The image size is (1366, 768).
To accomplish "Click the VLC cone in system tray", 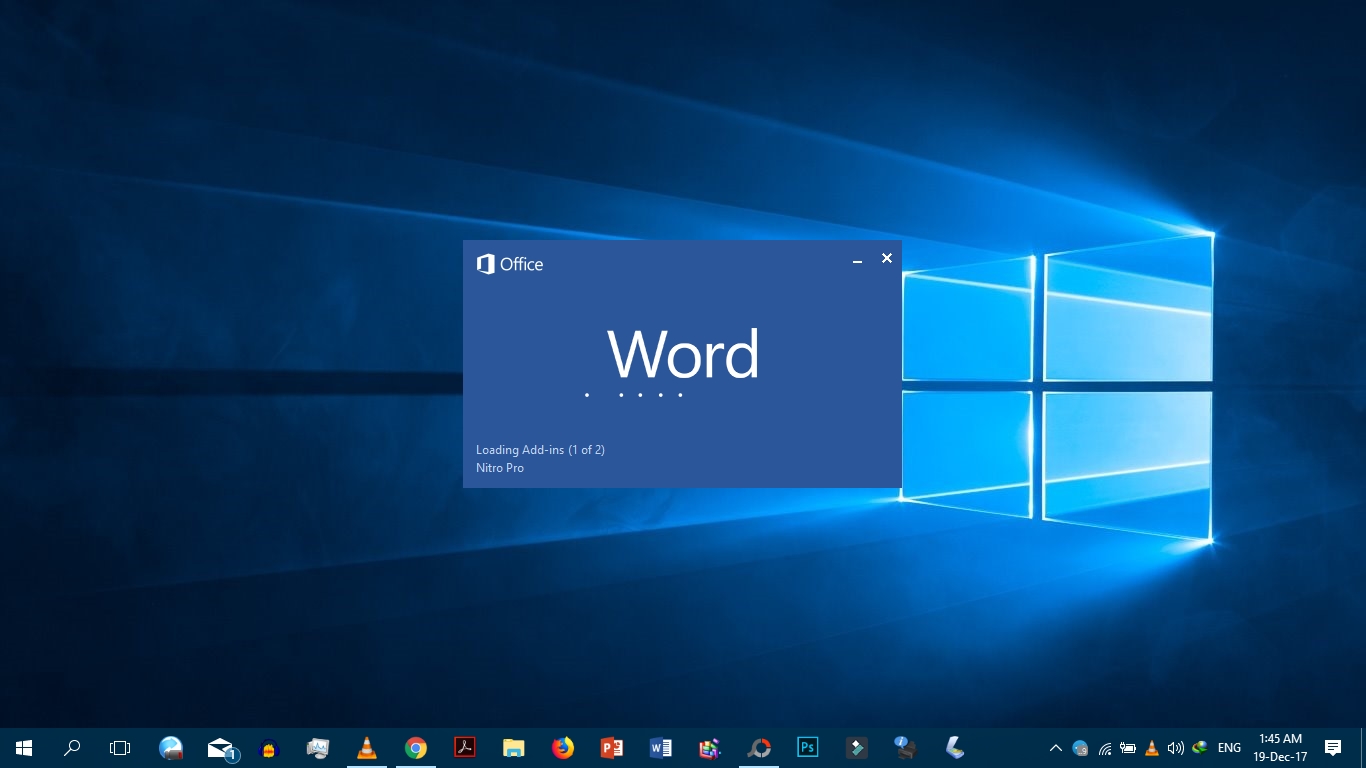I will point(1152,748).
